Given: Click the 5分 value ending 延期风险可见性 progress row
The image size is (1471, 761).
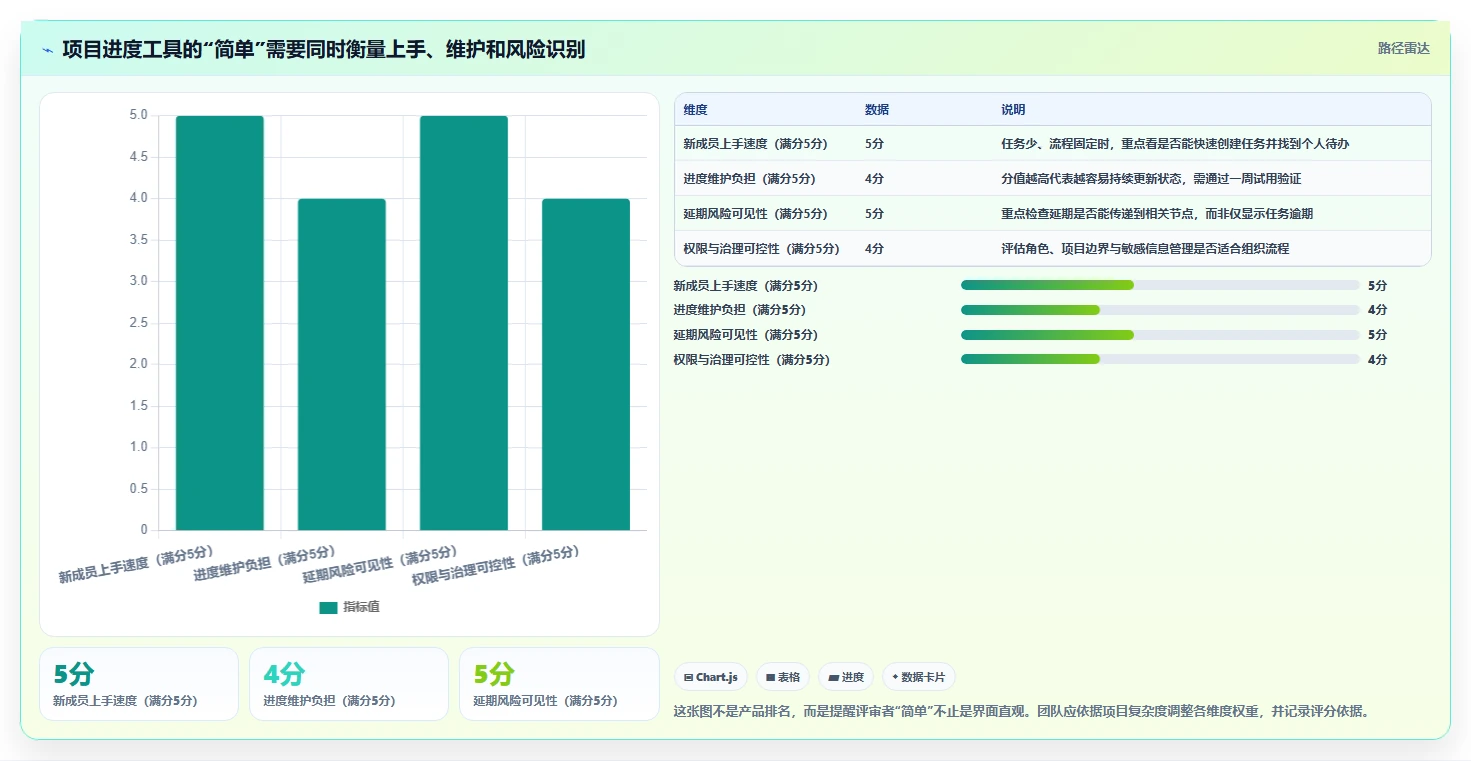Looking at the screenshot, I should click(x=1377, y=335).
